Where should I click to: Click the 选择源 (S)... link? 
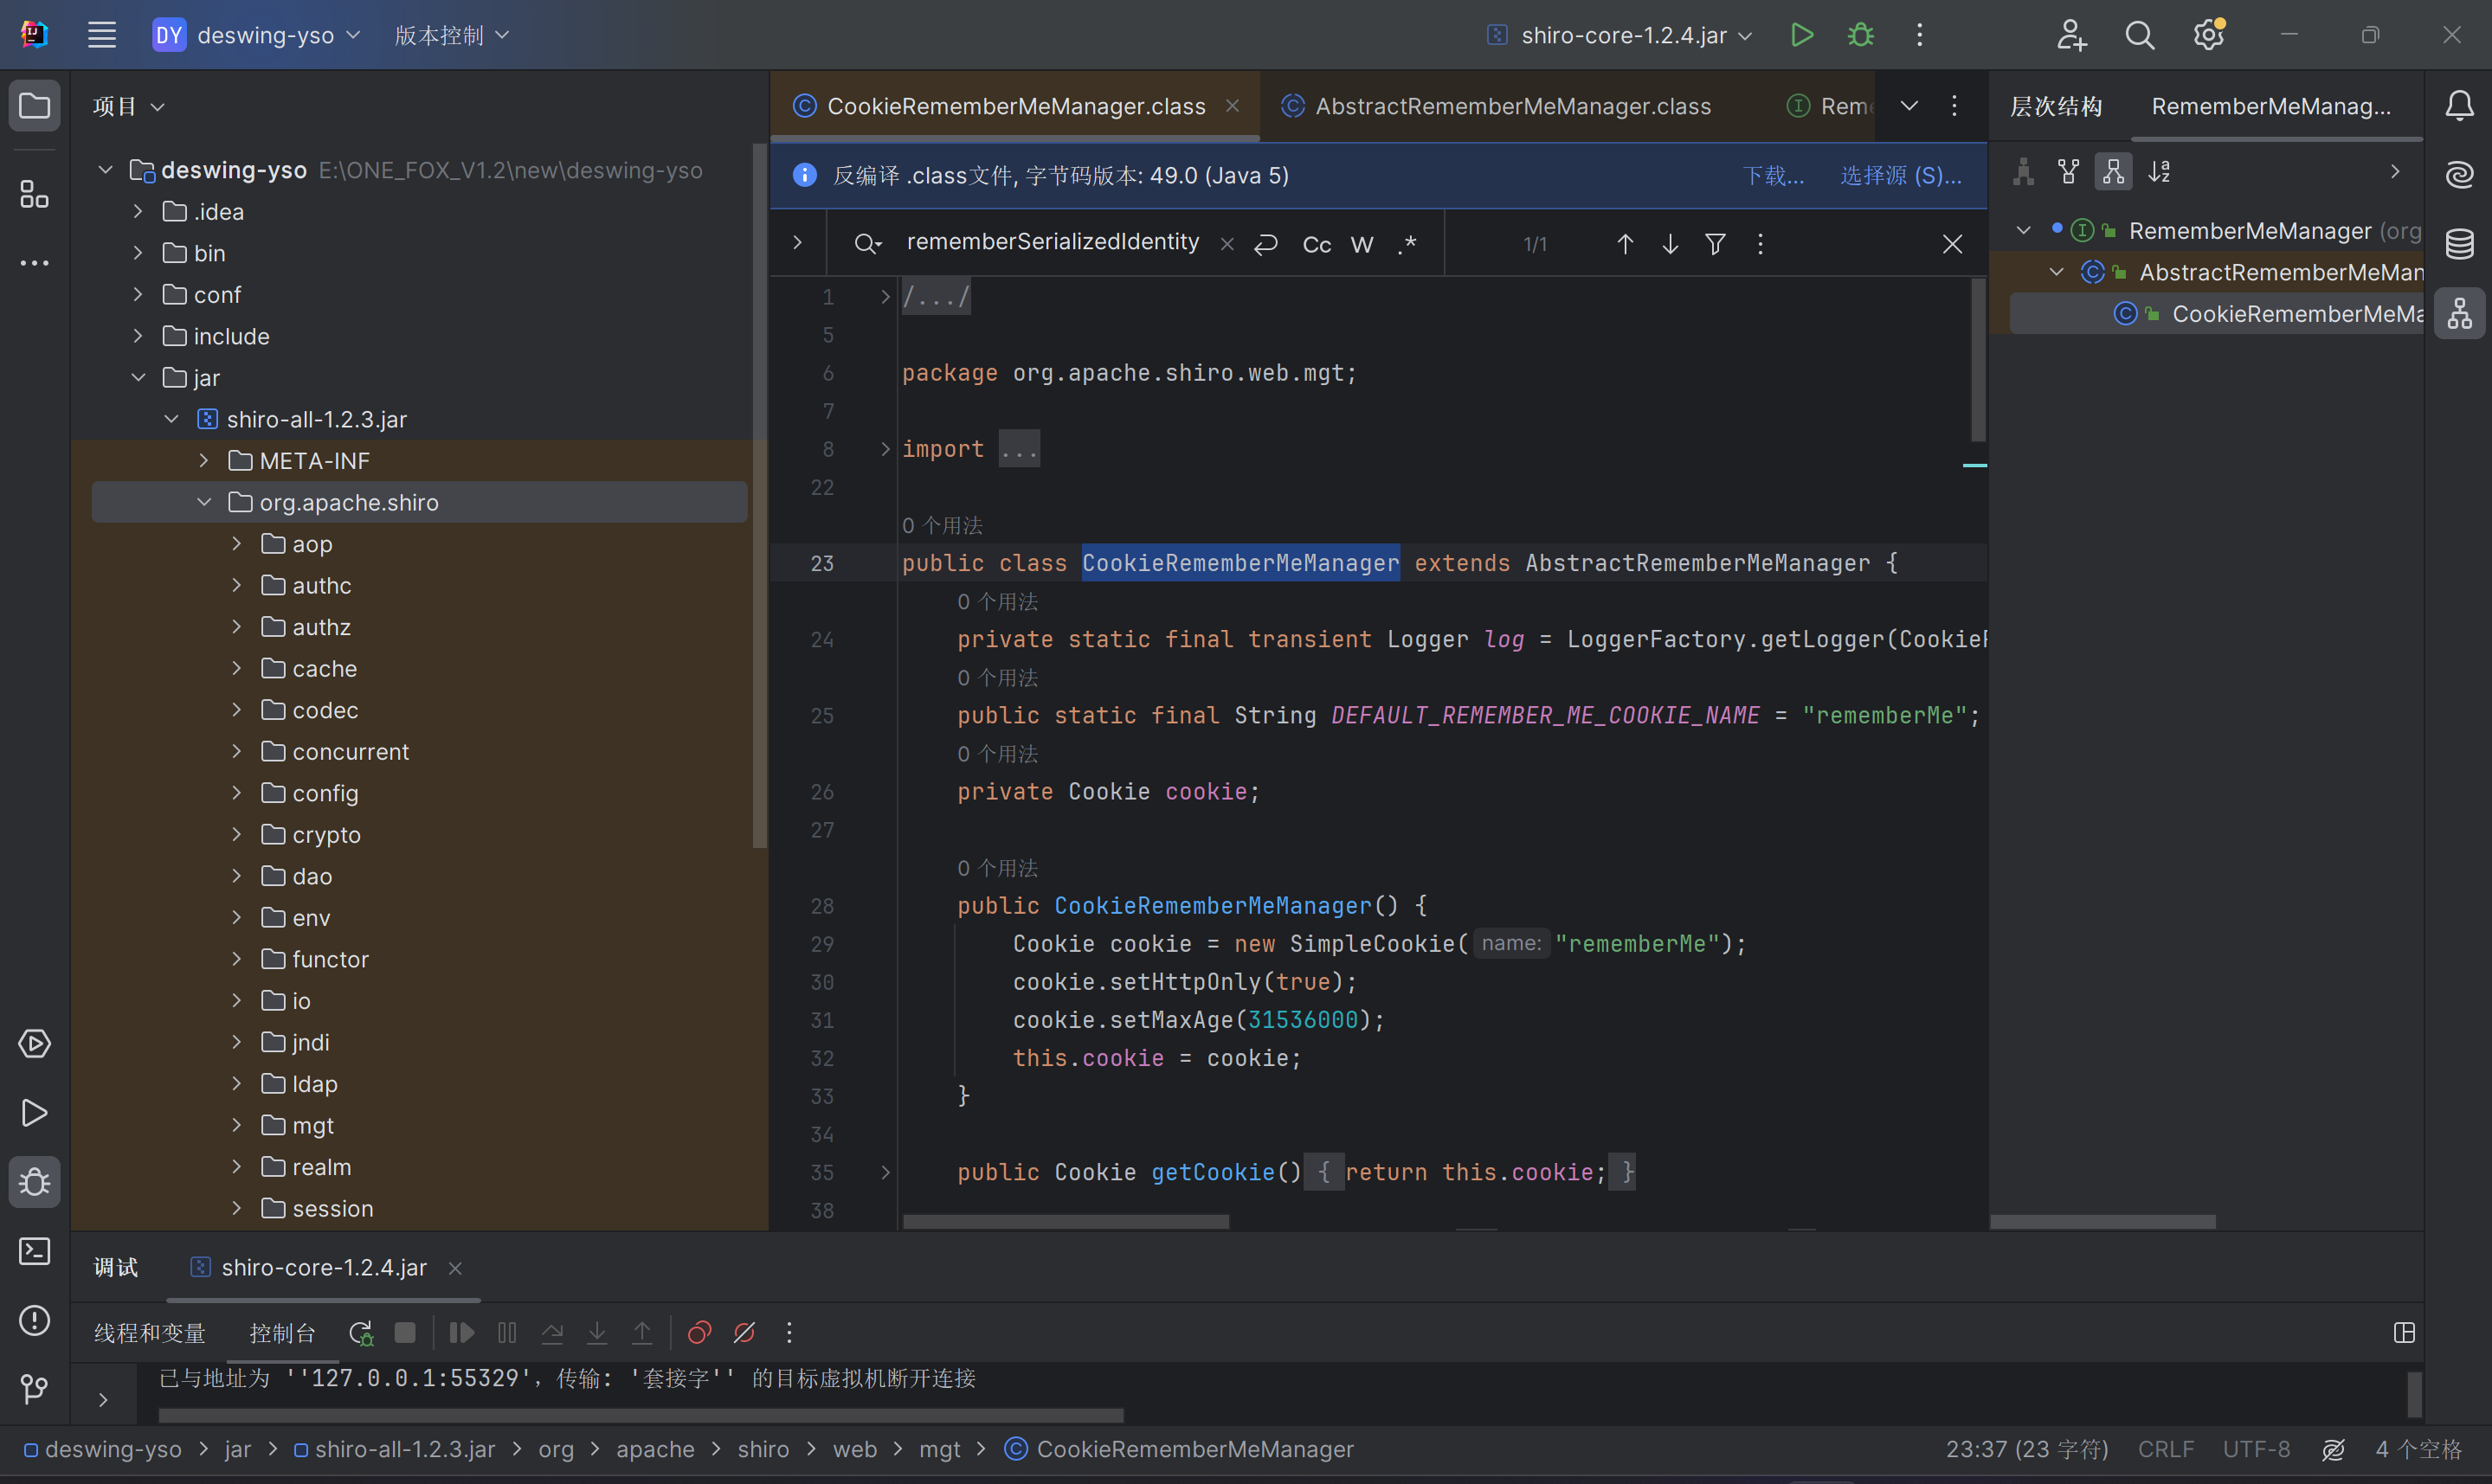[x=1900, y=175]
